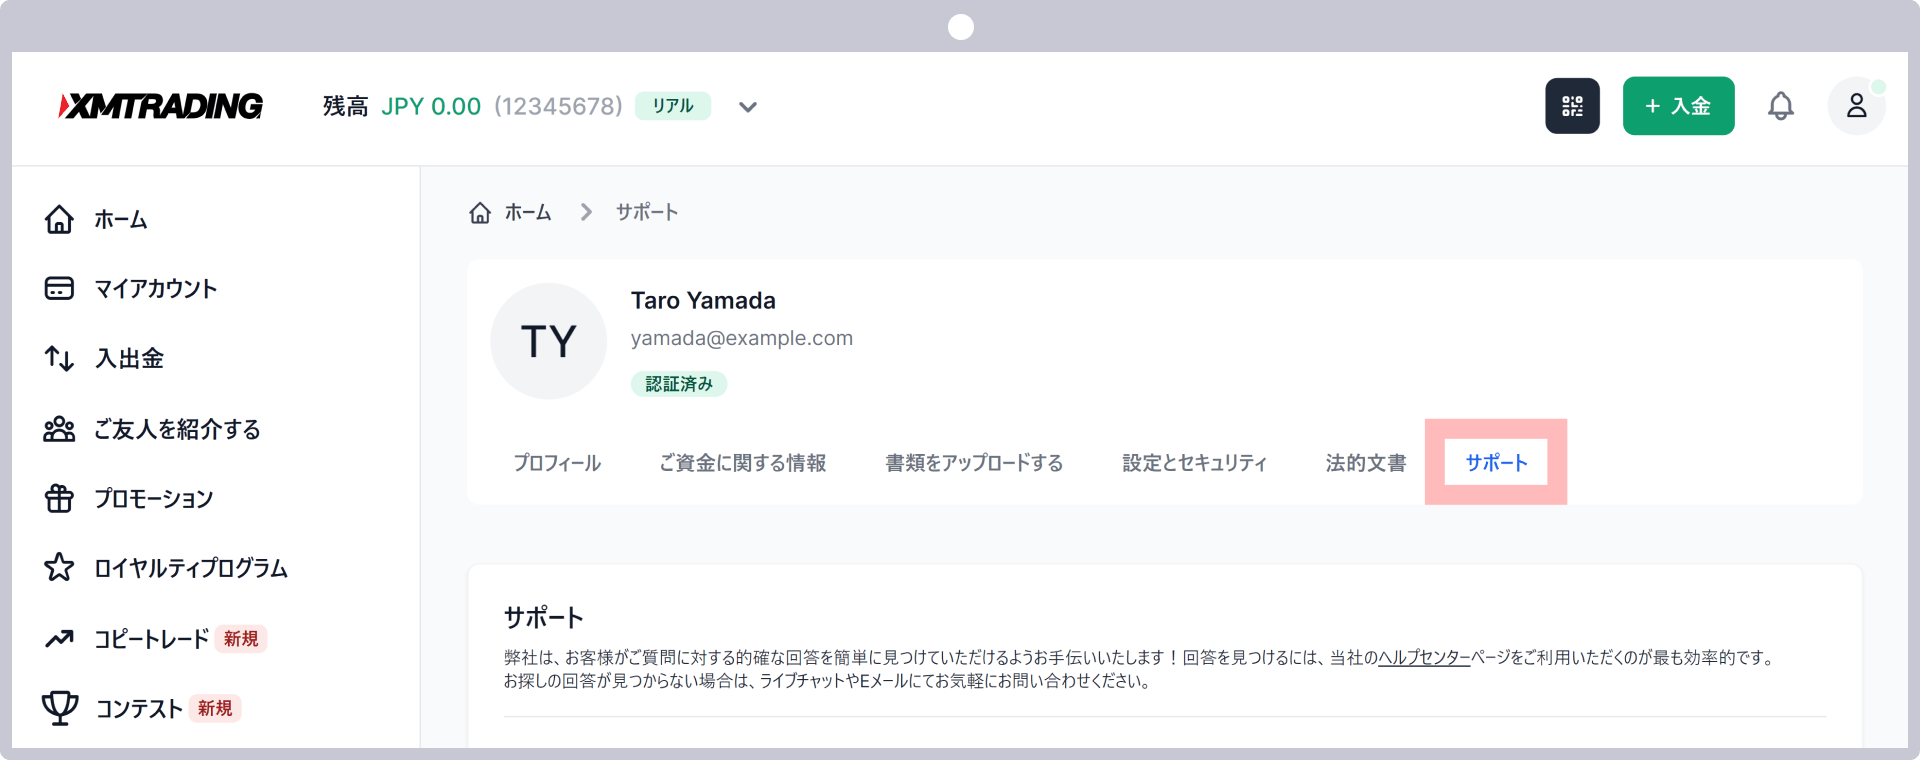Open ご友人を紹介する in sidebar
Image resolution: width=1920 pixels, height=760 pixels.
177,429
